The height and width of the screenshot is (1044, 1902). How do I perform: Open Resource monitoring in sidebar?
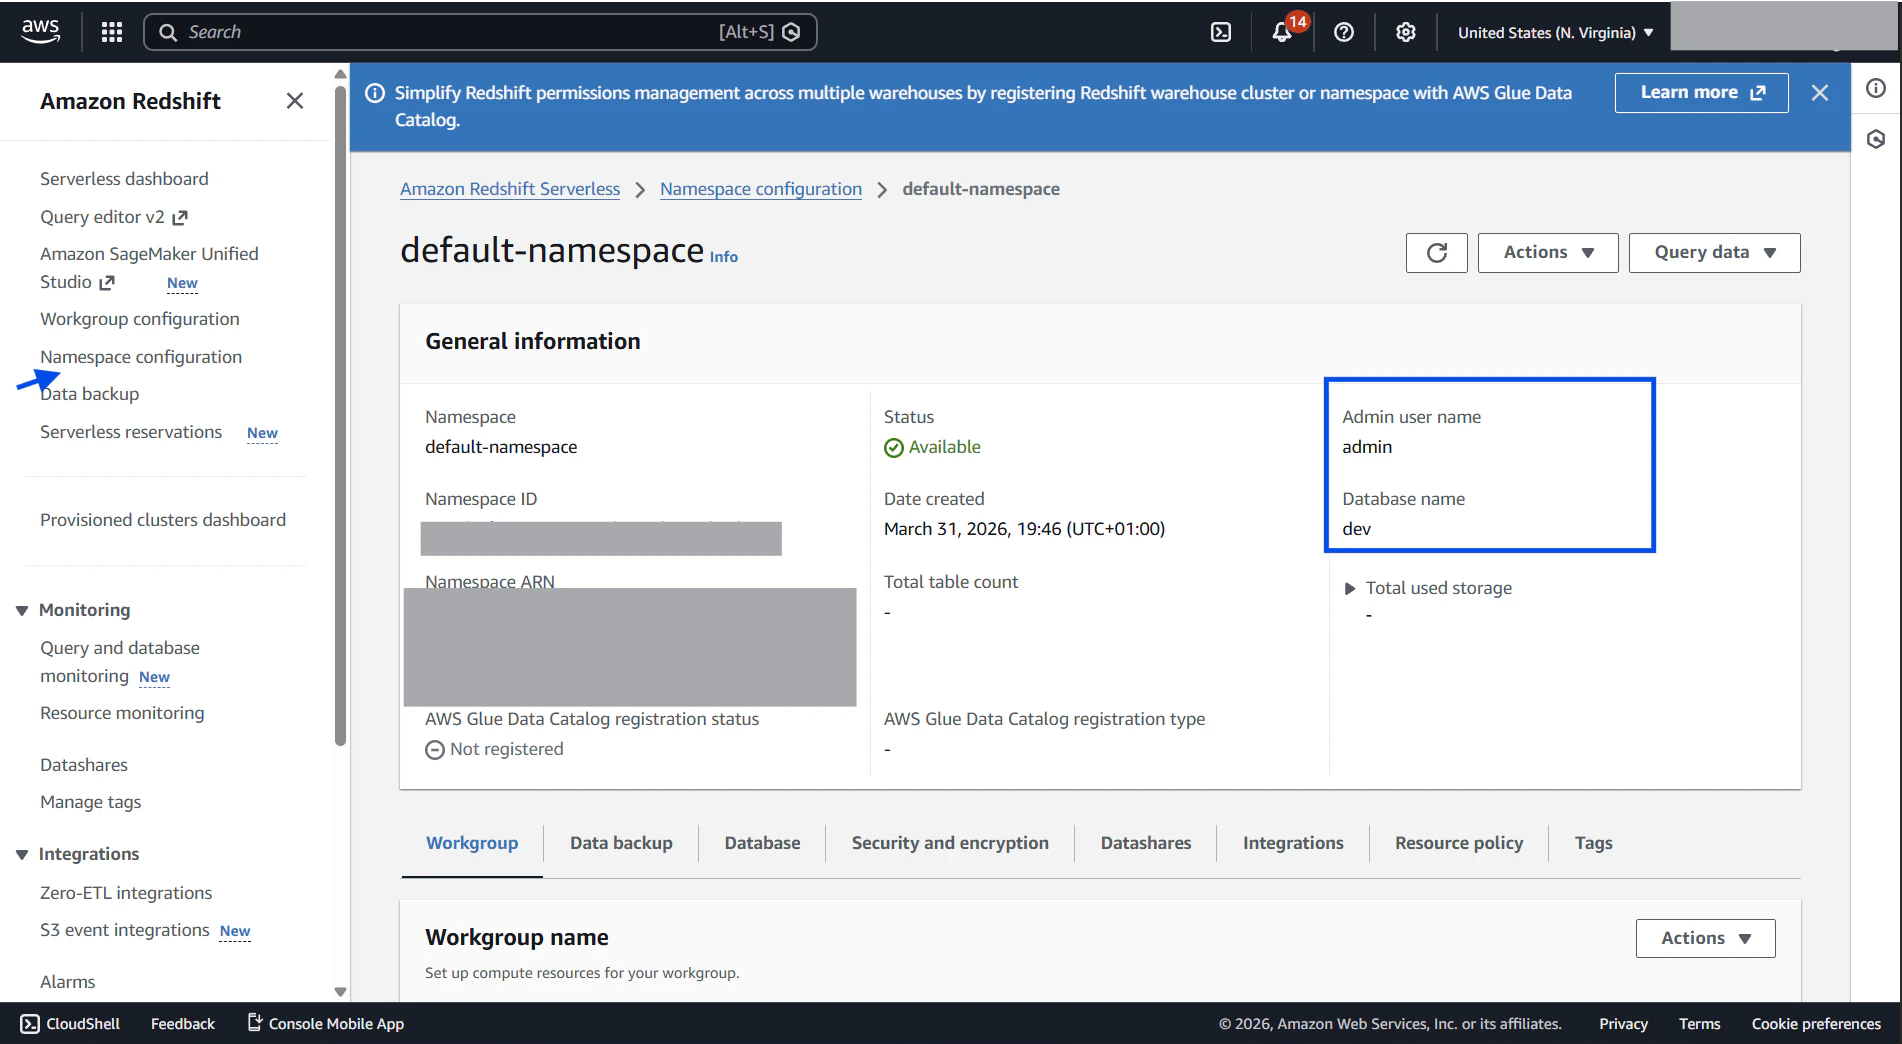(122, 713)
